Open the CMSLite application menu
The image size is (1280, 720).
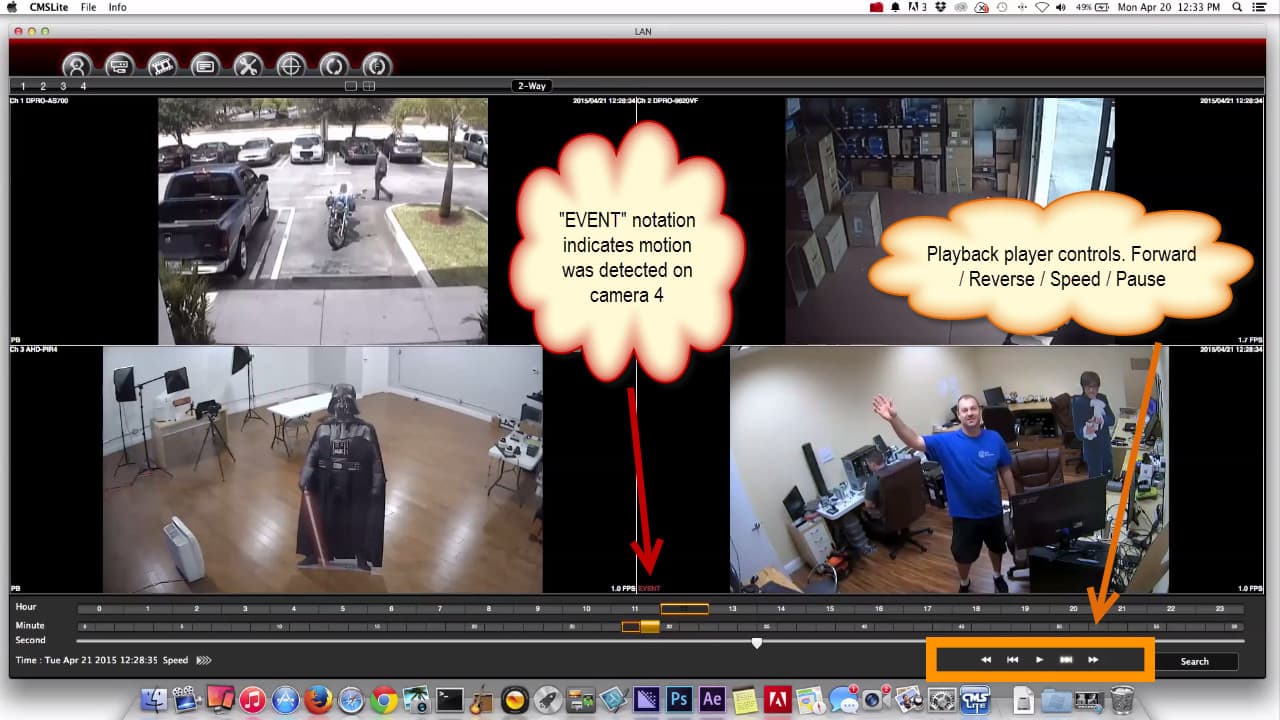[48, 7]
